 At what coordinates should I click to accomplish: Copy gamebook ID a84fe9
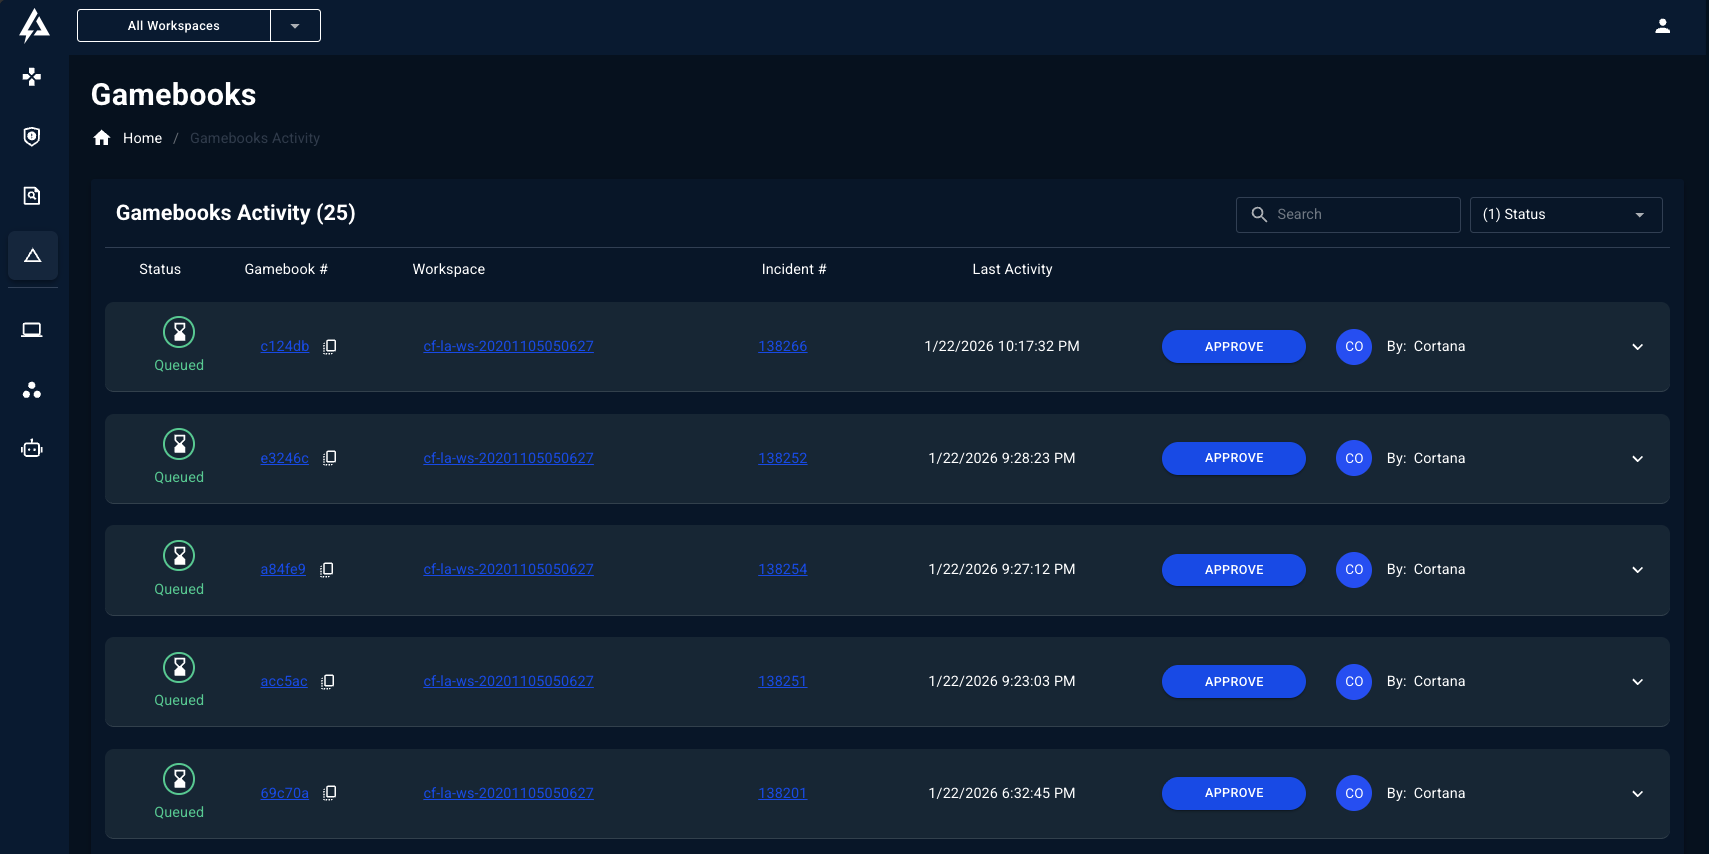point(326,570)
